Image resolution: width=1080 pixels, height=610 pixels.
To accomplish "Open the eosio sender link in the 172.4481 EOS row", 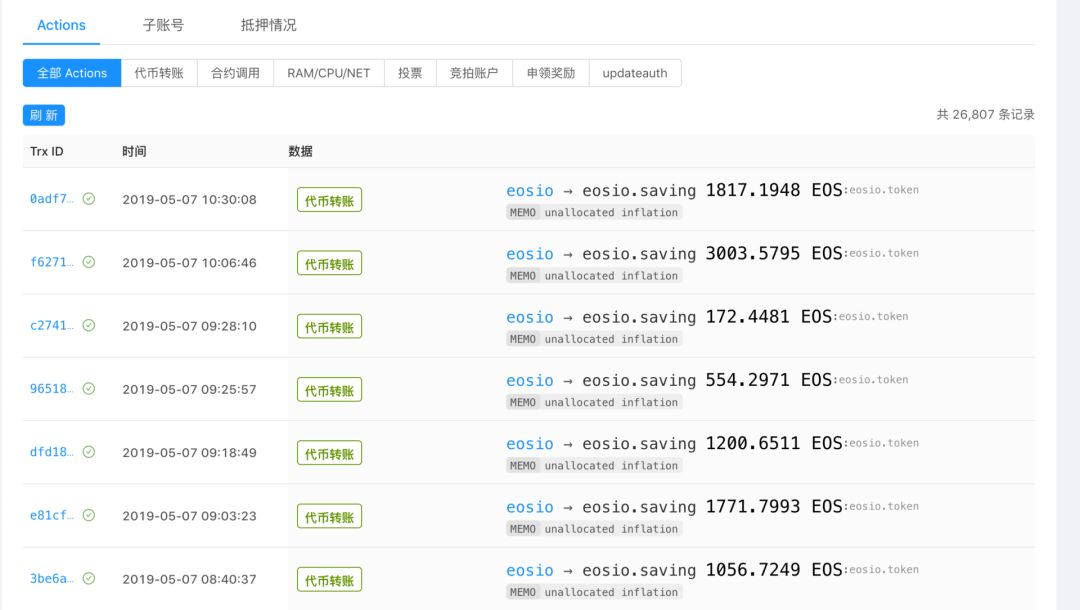I will pos(530,317).
